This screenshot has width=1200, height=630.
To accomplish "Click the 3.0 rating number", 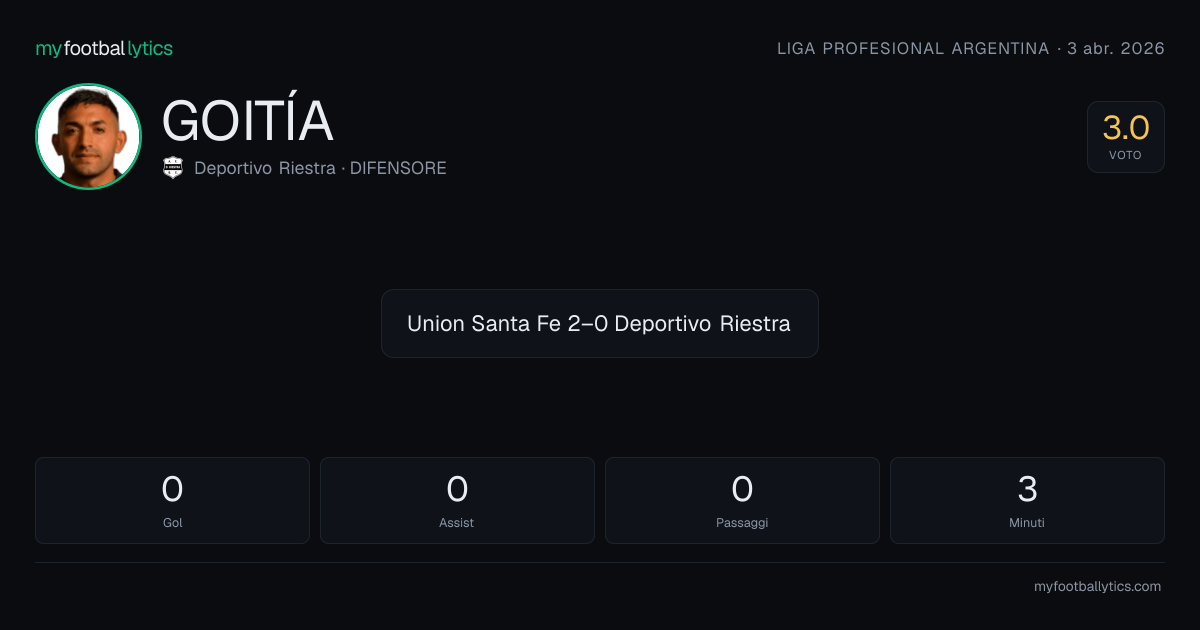I will (1126, 128).
